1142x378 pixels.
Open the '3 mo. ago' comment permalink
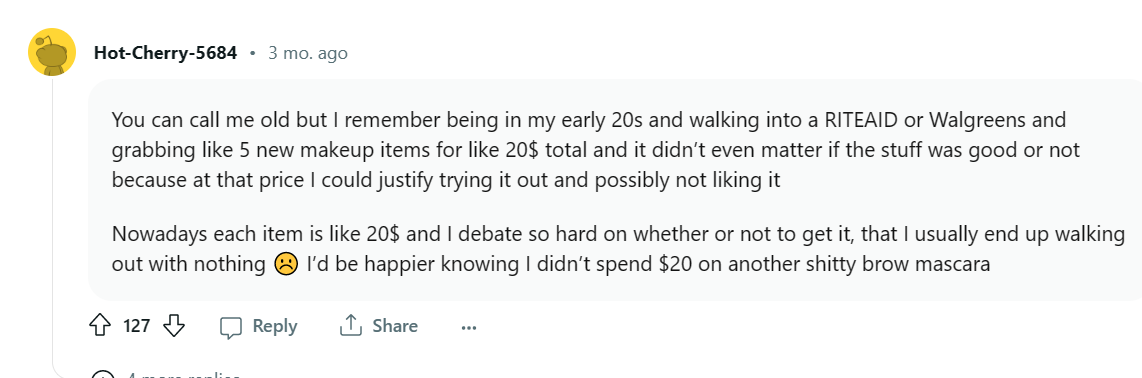307,53
